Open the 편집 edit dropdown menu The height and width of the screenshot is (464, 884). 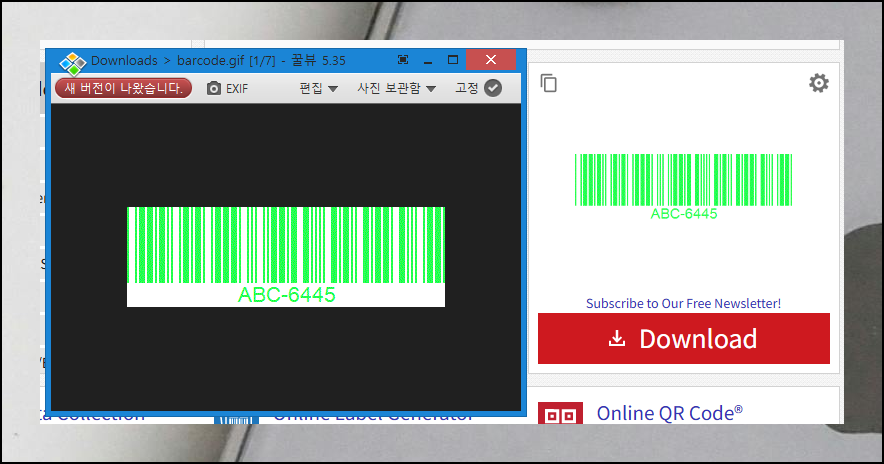point(319,89)
